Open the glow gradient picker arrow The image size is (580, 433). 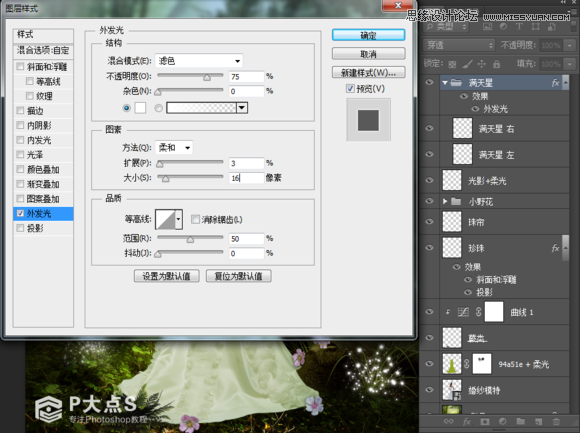[x=242, y=108]
